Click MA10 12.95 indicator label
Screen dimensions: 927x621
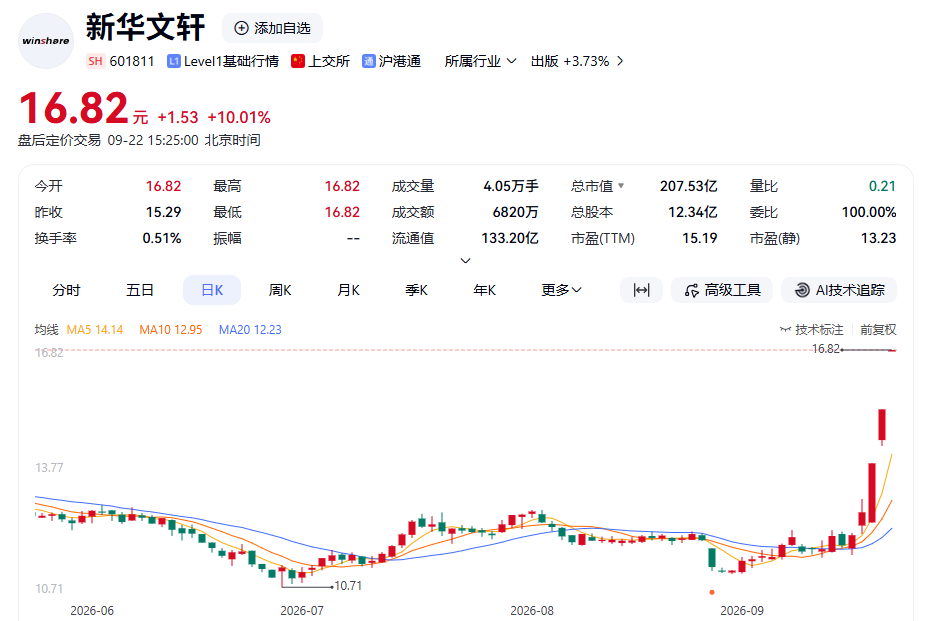(x=171, y=329)
